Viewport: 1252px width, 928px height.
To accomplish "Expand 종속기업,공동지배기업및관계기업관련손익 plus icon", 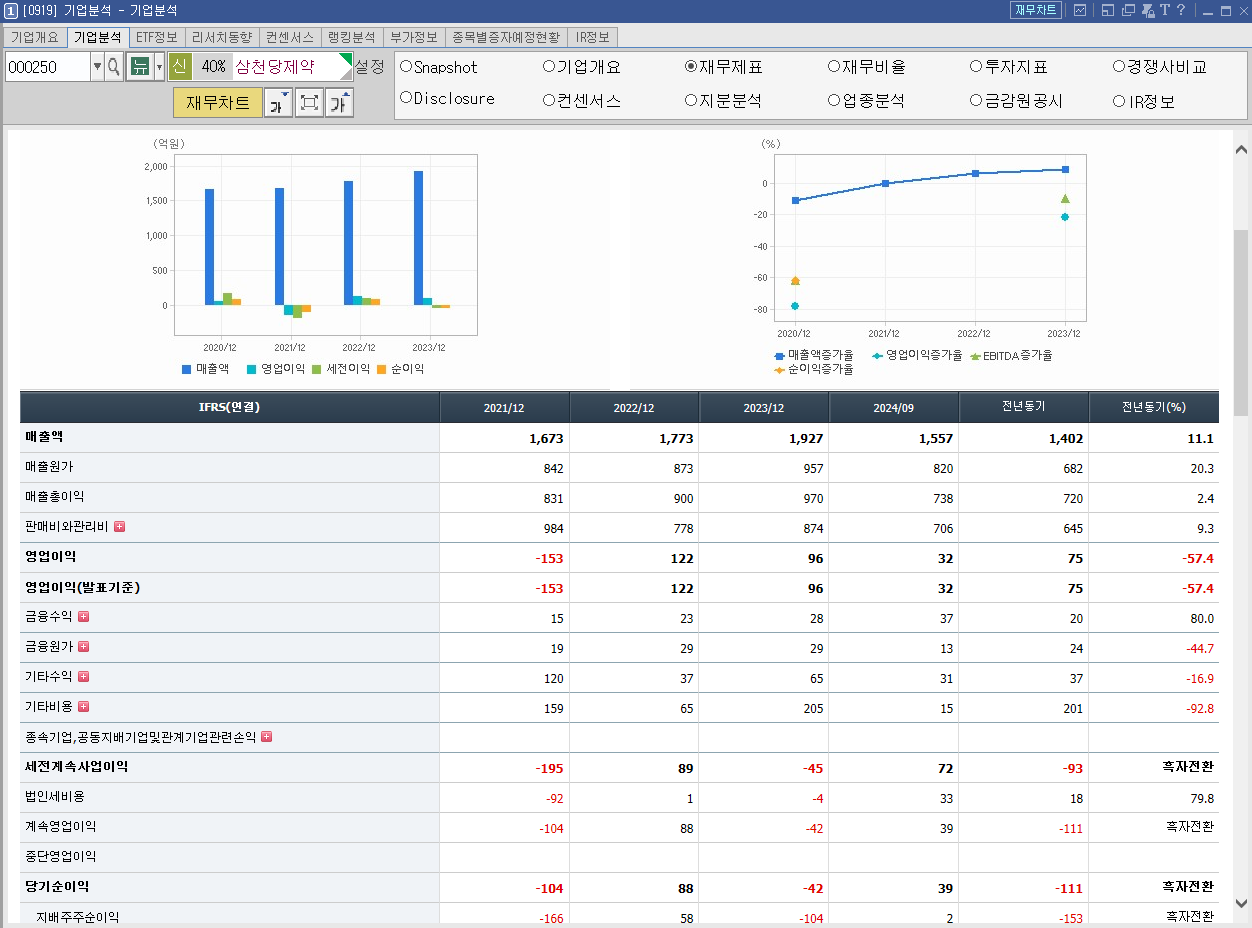I will pyautogui.click(x=266, y=736).
